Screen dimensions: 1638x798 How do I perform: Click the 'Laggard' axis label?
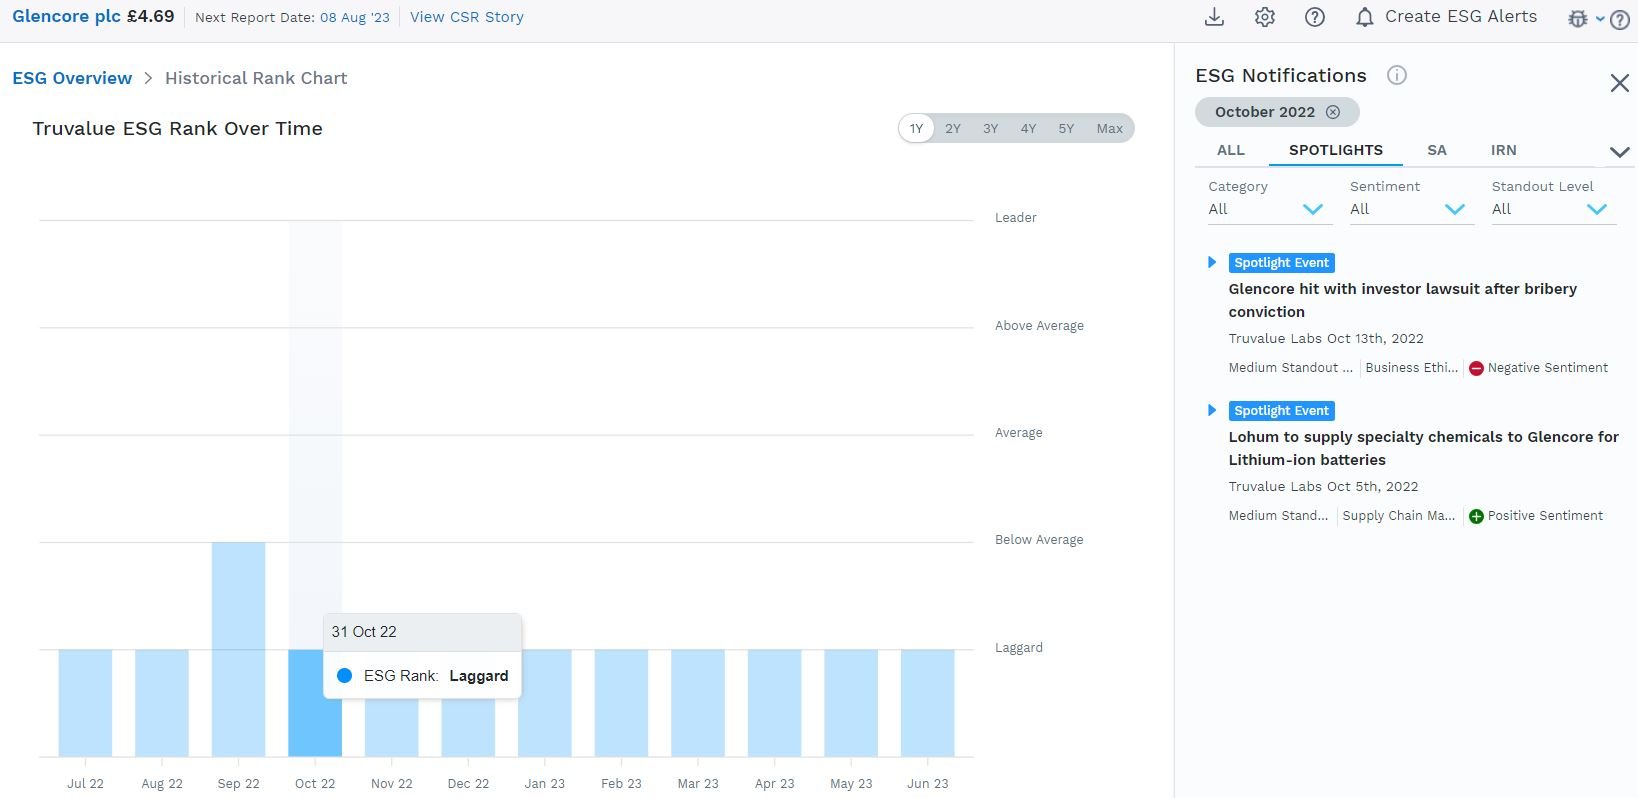pyautogui.click(x=1018, y=648)
